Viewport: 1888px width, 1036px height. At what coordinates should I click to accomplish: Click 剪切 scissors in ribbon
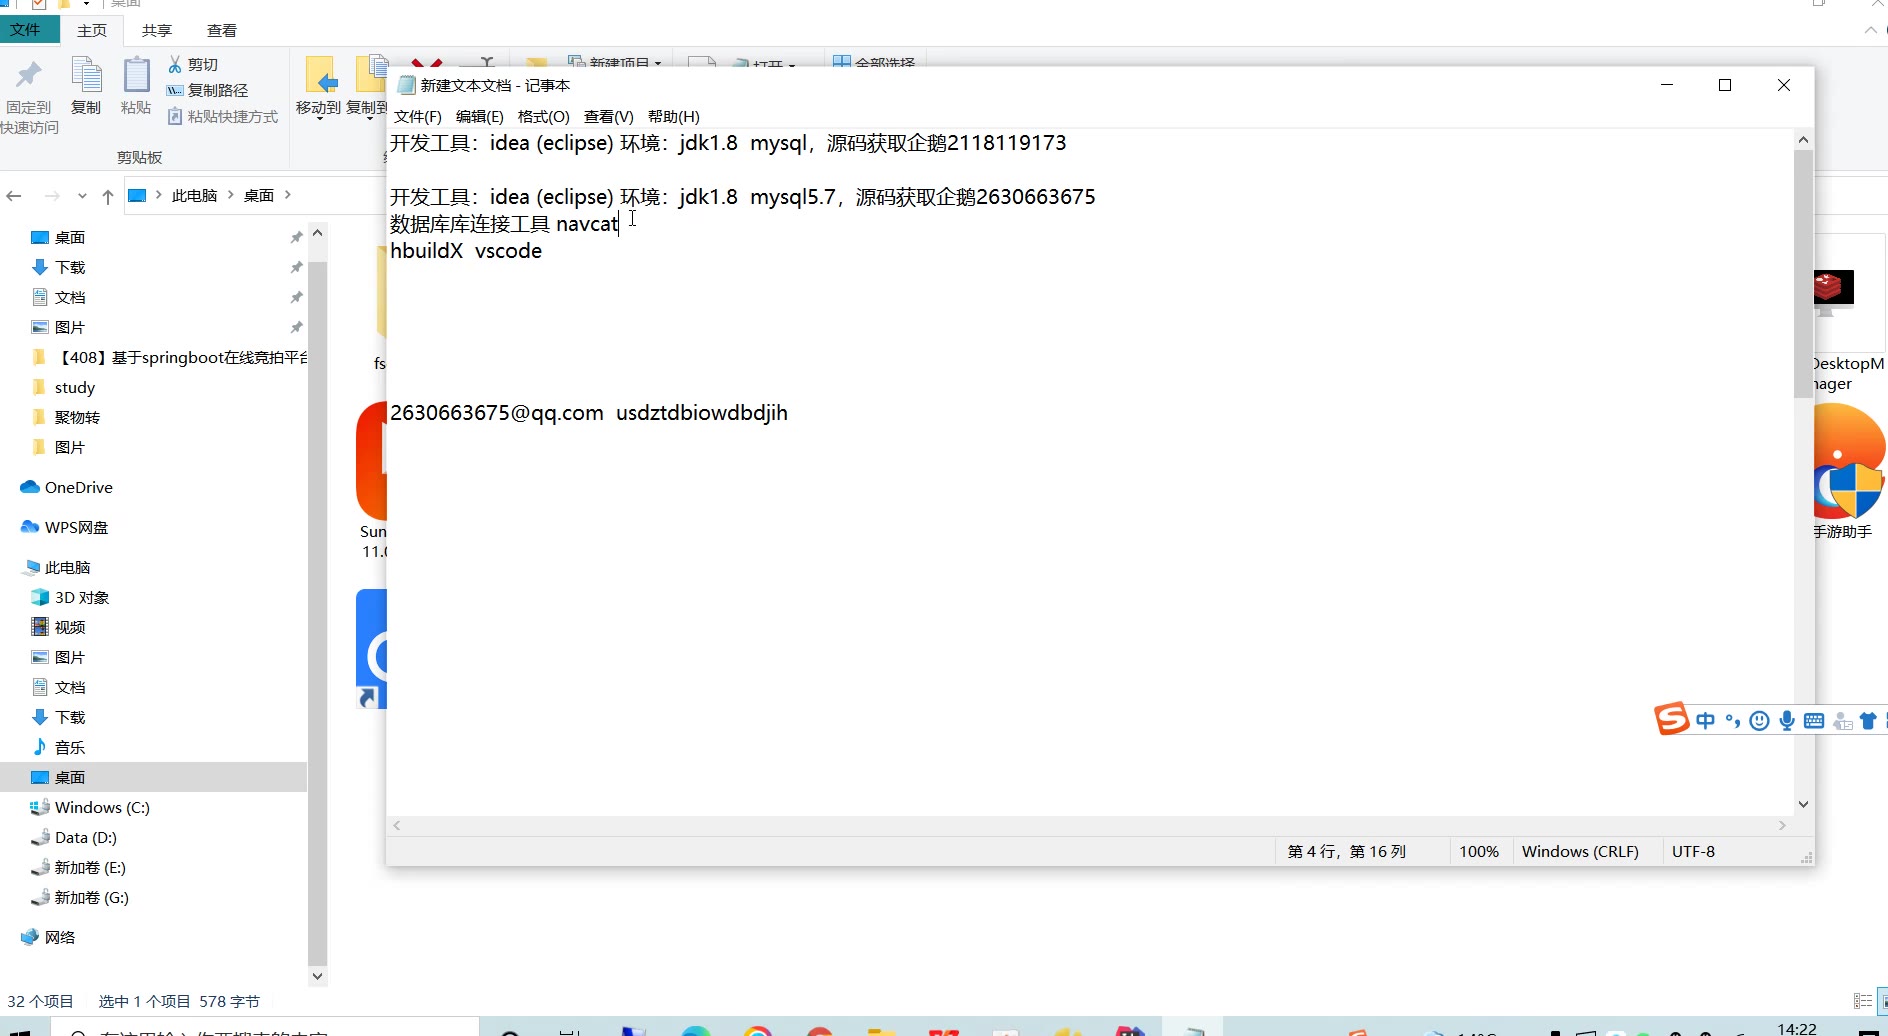point(193,64)
